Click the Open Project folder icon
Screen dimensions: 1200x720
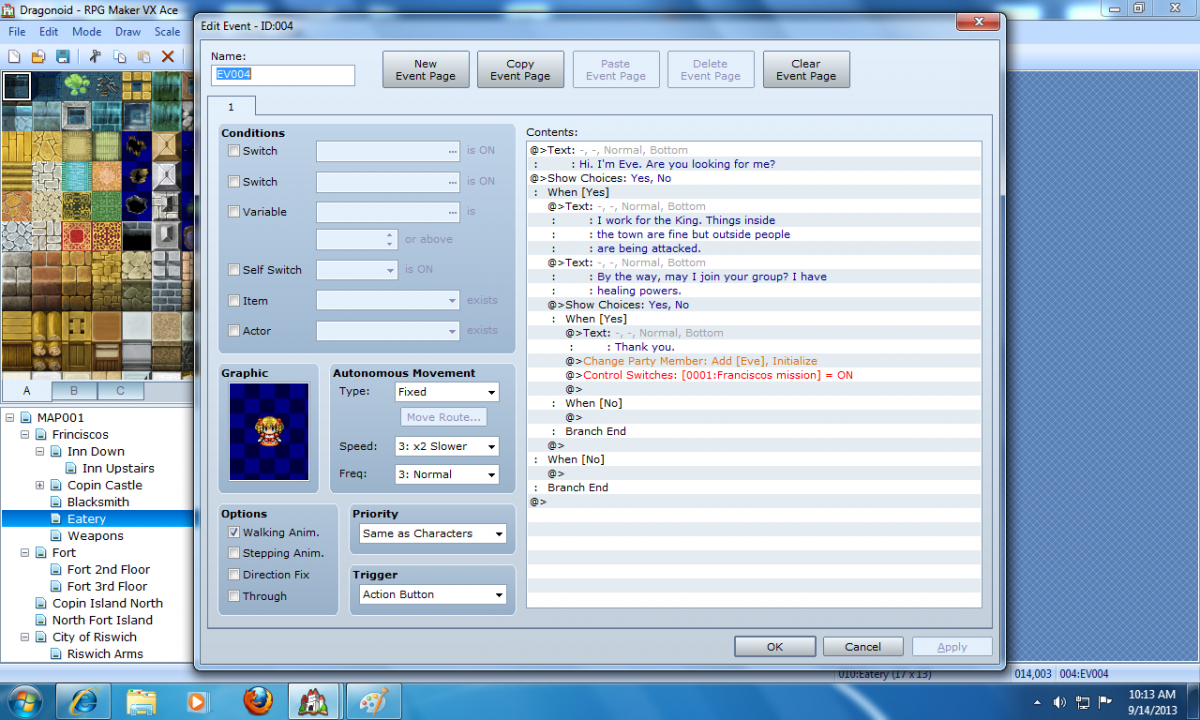[x=39, y=57]
